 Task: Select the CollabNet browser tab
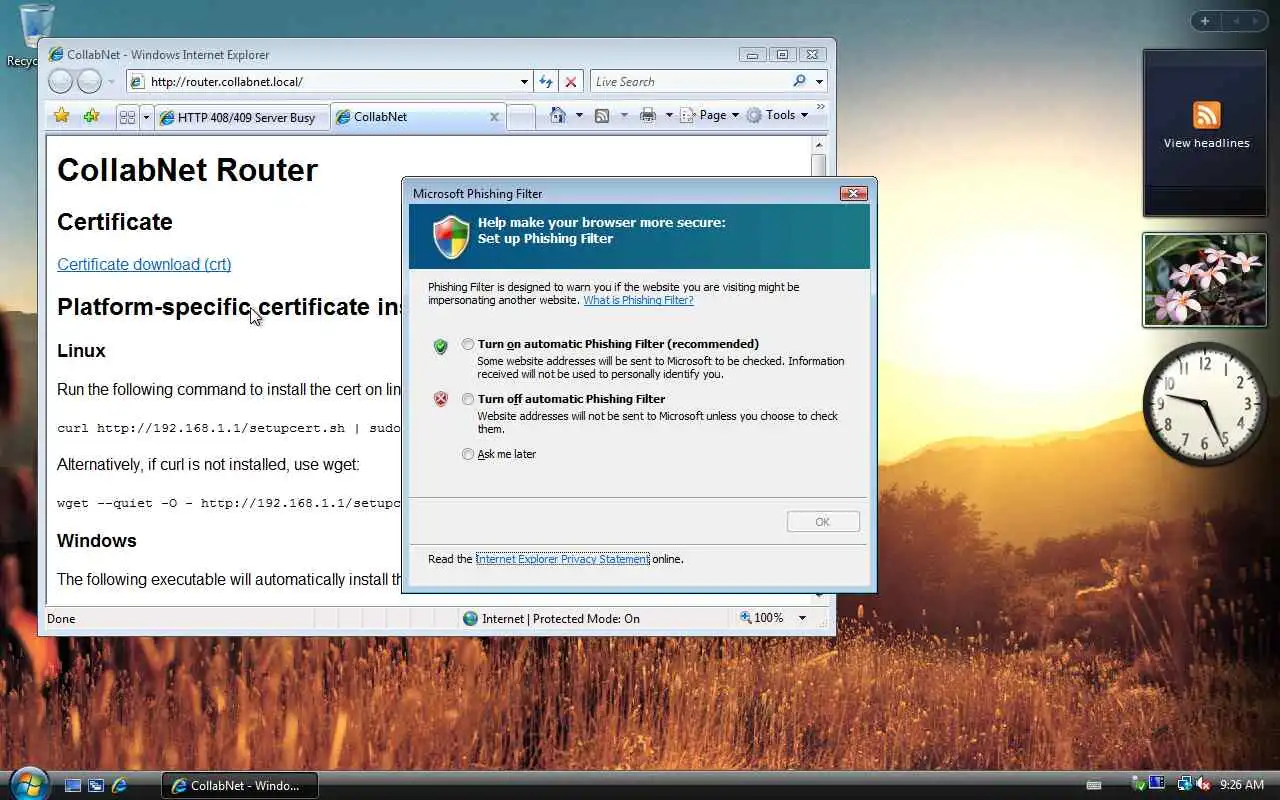pos(410,117)
